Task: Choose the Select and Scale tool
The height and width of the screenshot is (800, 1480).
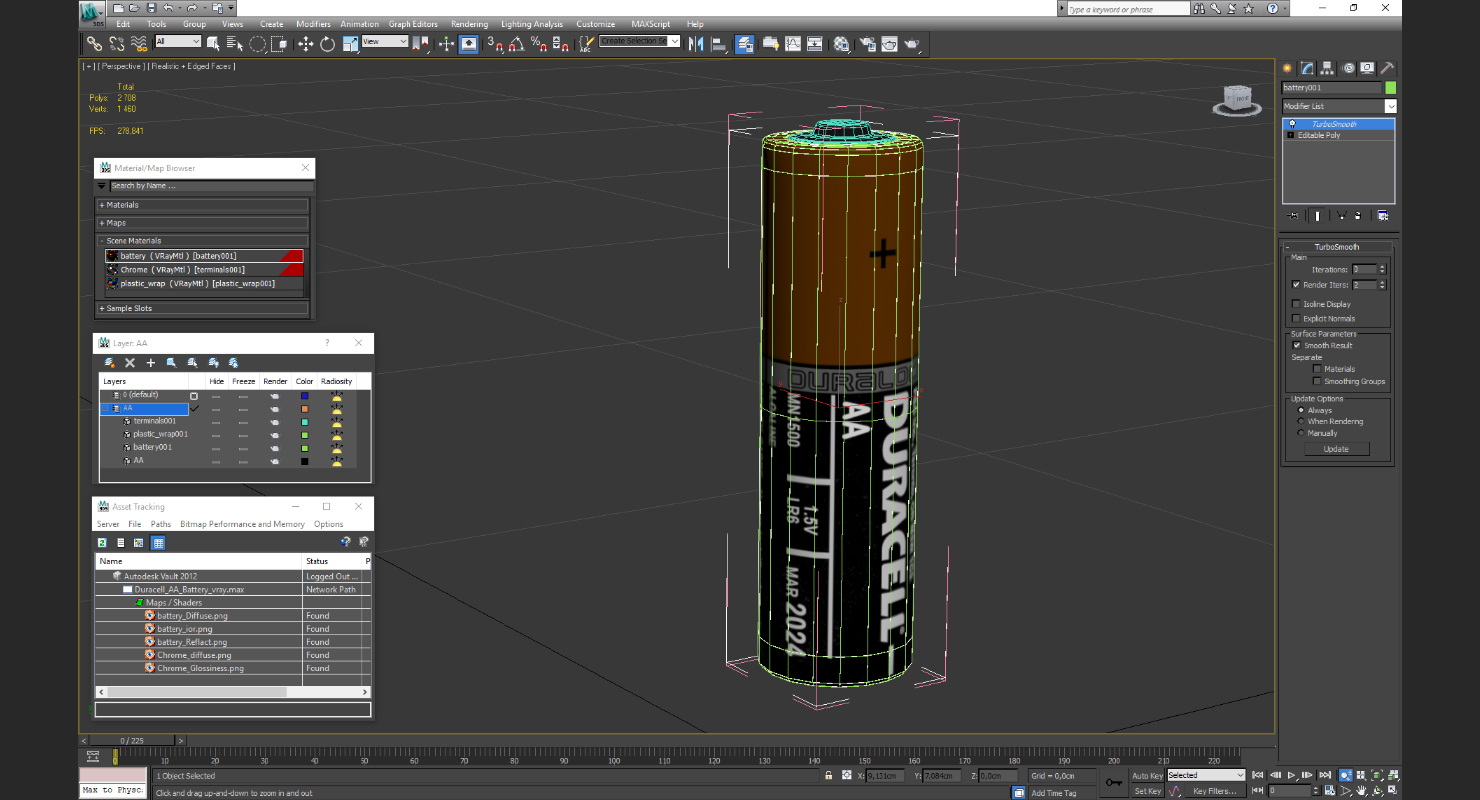Action: coord(351,43)
